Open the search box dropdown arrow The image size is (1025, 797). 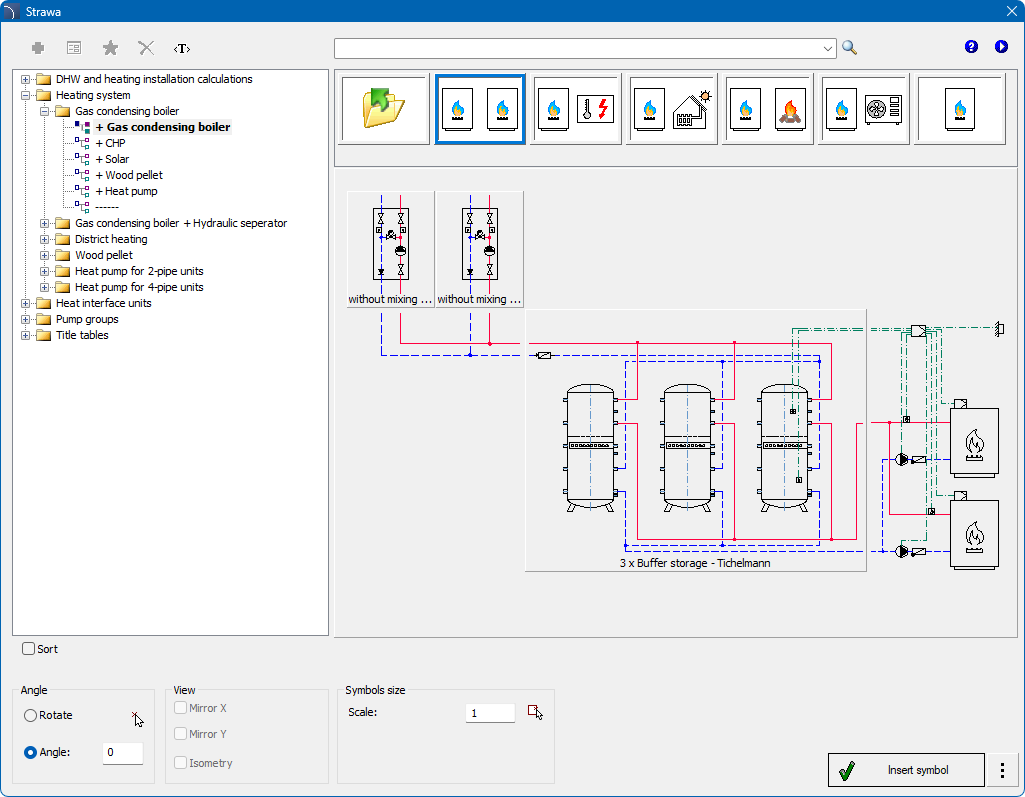[x=828, y=48]
